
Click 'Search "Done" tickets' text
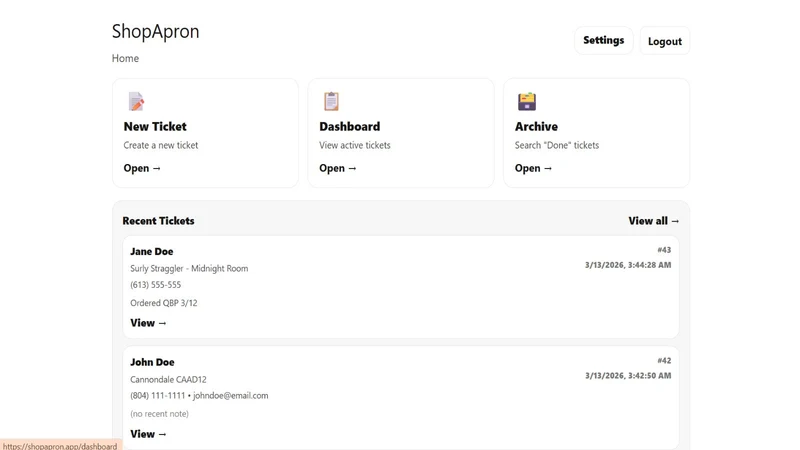point(557,145)
